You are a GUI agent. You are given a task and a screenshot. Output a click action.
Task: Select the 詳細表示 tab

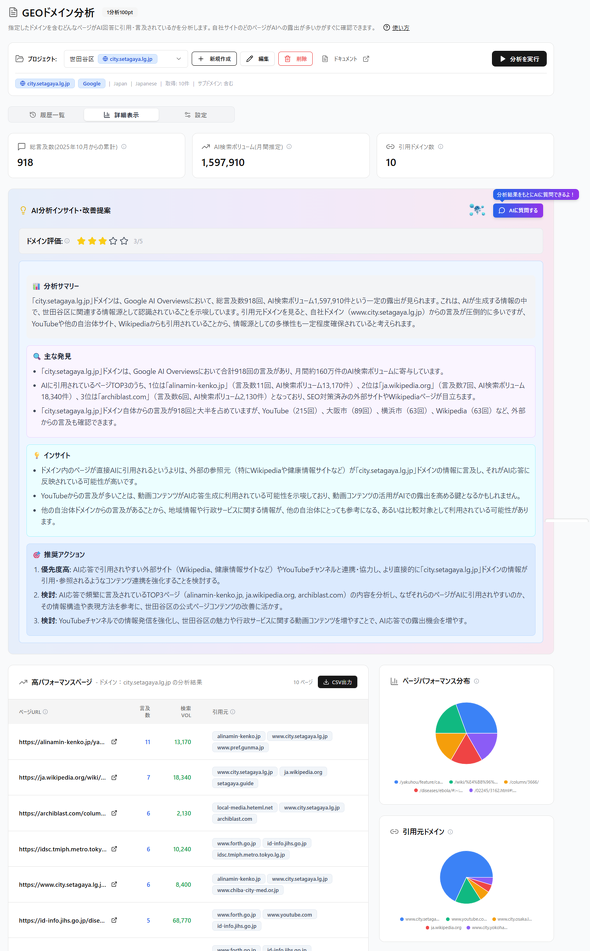pyautogui.click(x=121, y=115)
